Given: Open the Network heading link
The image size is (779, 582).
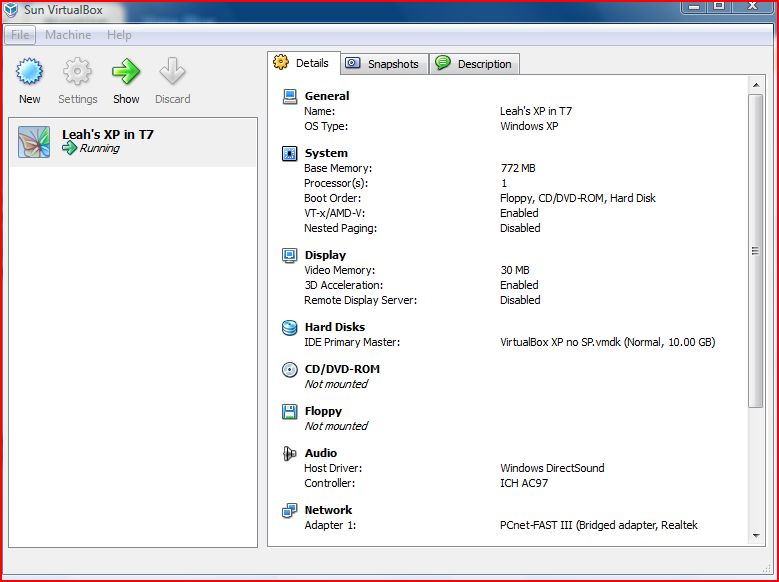Looking at the screenshot, I should [328, 510].
